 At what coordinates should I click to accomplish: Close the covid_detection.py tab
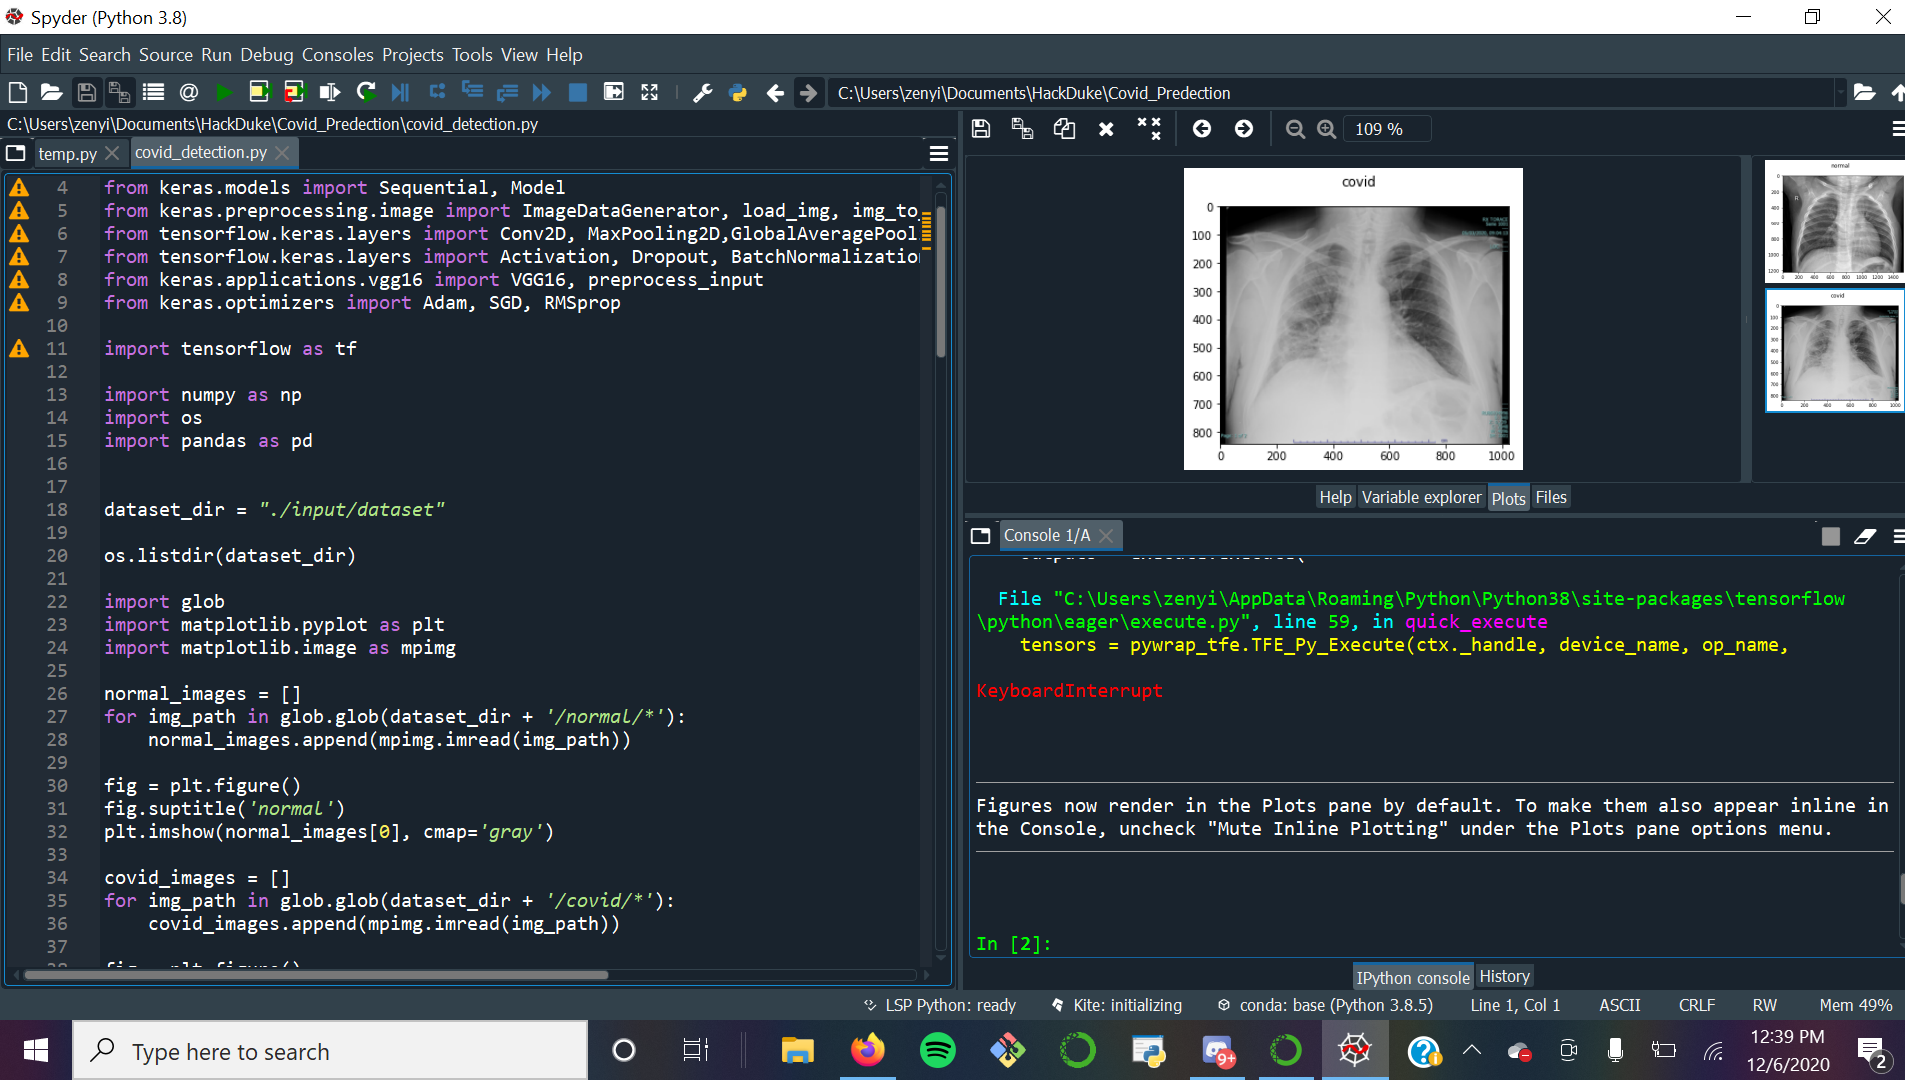point(283,153)
